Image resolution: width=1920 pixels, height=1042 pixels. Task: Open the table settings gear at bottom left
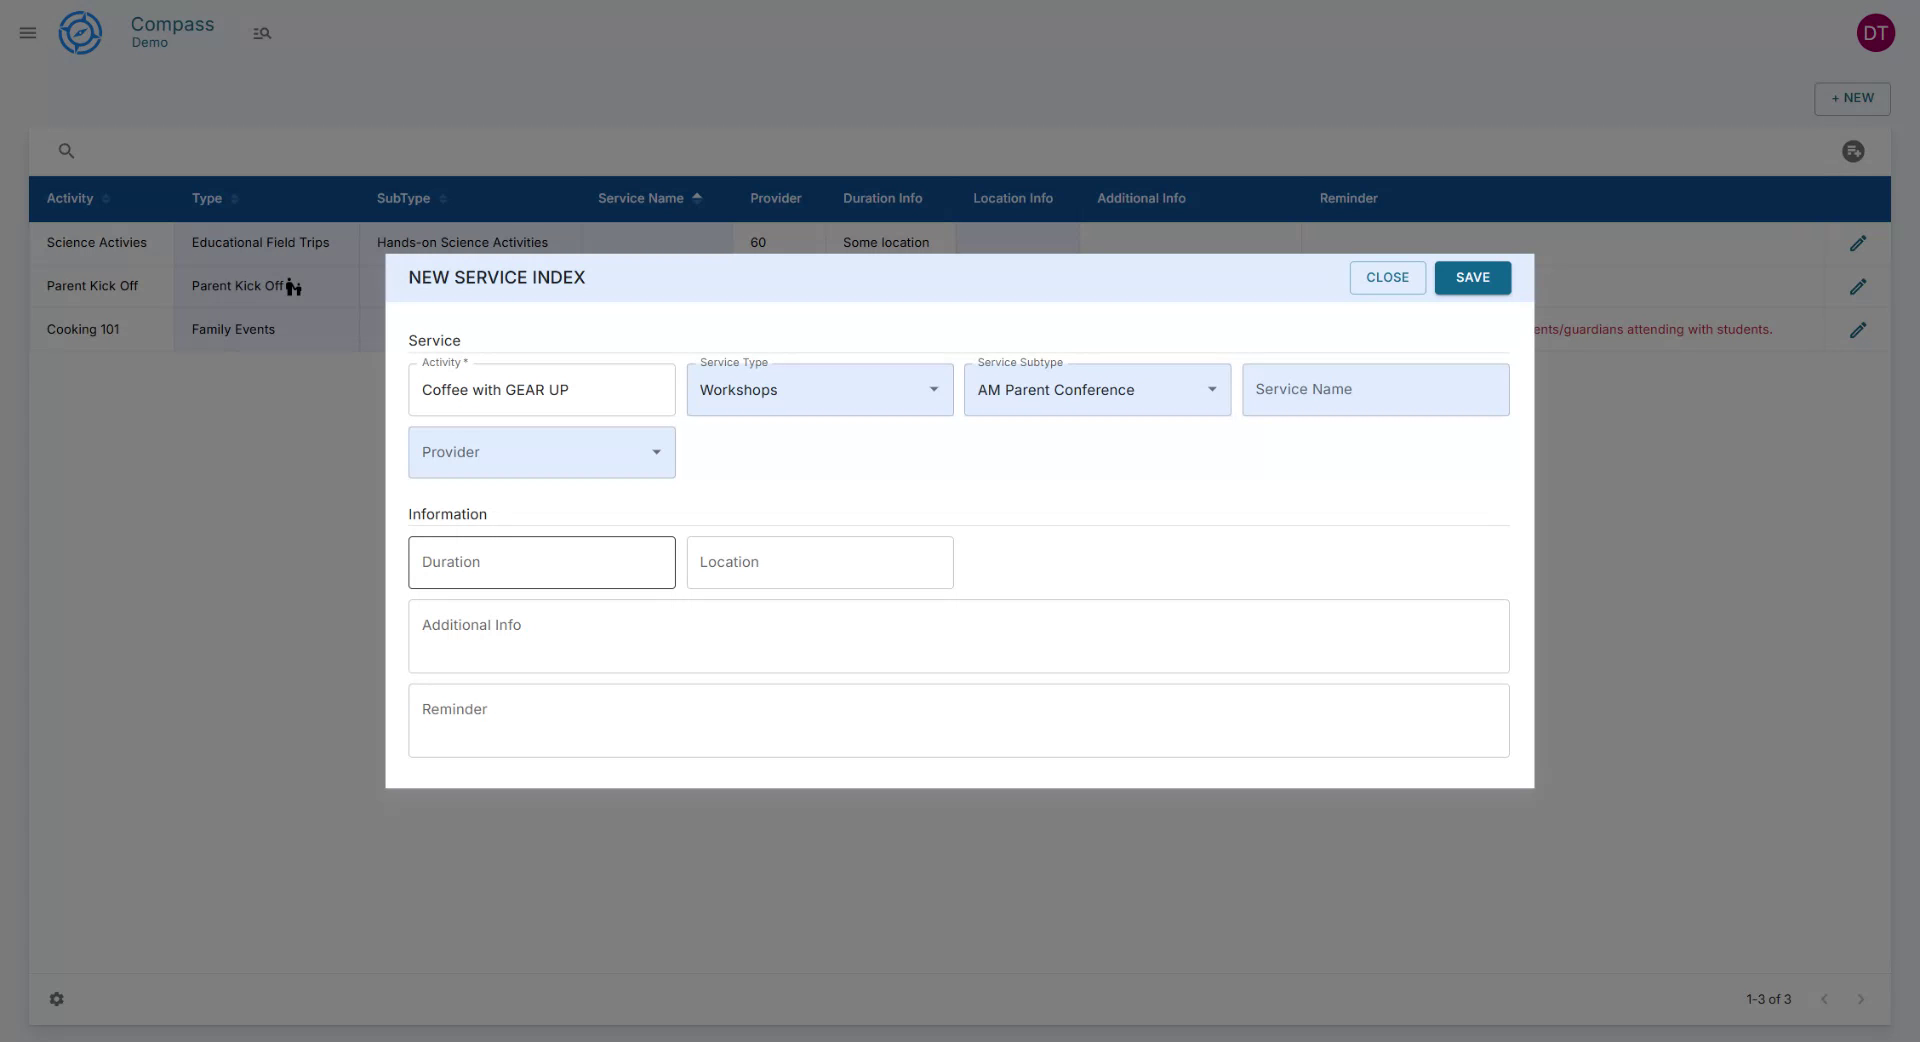point(57,999)
